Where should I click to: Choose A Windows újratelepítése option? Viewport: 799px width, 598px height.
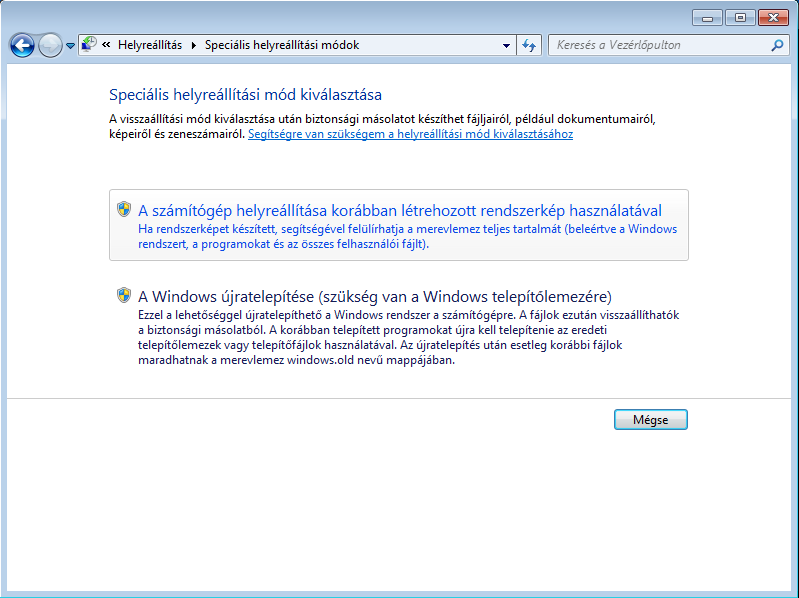pyautogui.click(x=398, y=326)
